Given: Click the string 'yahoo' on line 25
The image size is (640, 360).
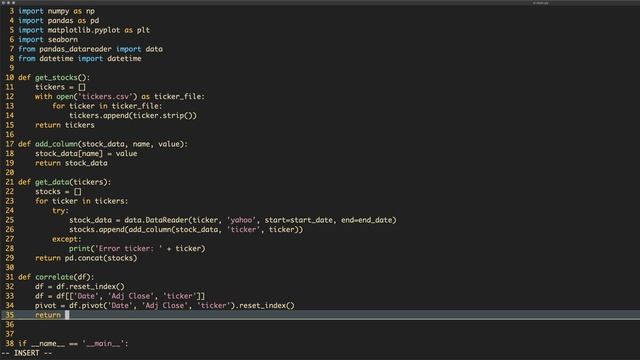Looking at the screenshot, I should coord(241,220).
